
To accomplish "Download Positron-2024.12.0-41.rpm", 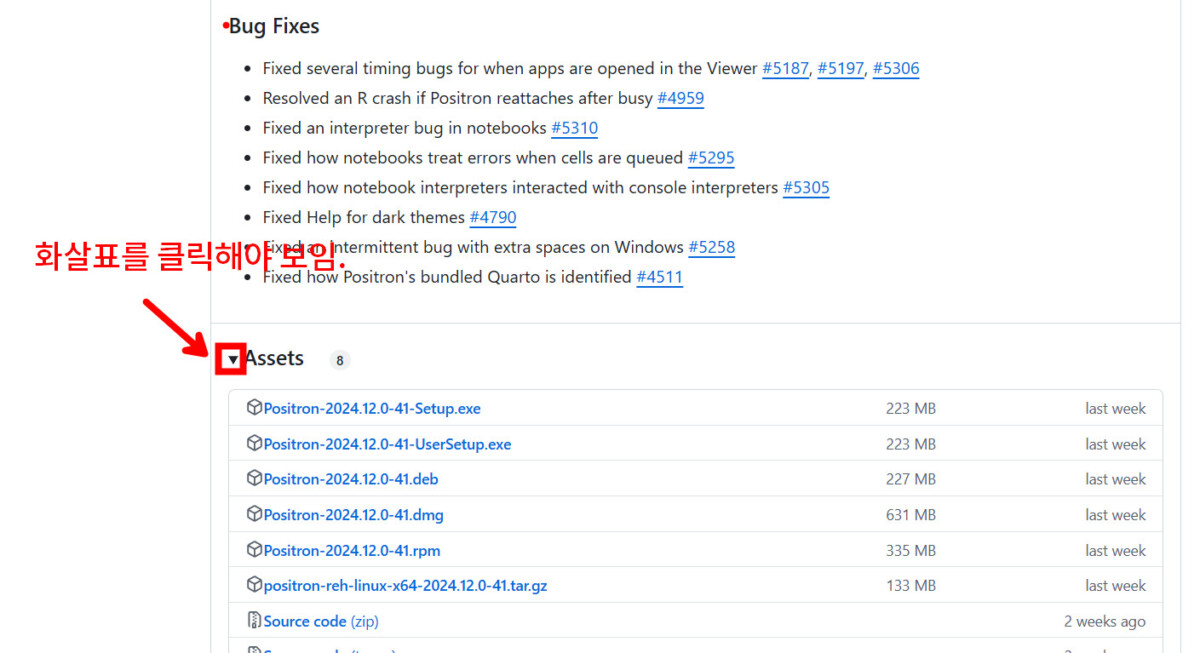I will point(352,550).
